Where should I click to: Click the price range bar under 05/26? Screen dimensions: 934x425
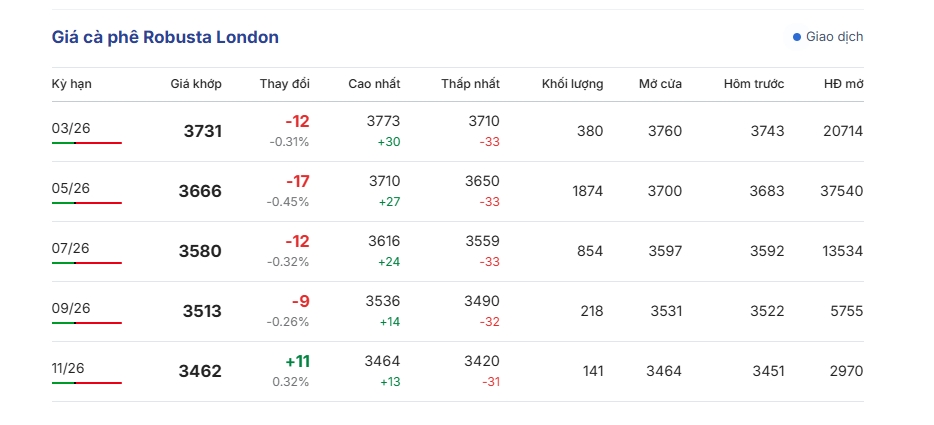pos(87,203)
